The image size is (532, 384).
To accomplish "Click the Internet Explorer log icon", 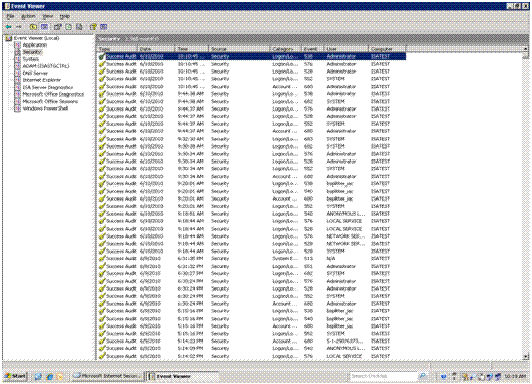I will pyautogui.click(x=17, y=80).
